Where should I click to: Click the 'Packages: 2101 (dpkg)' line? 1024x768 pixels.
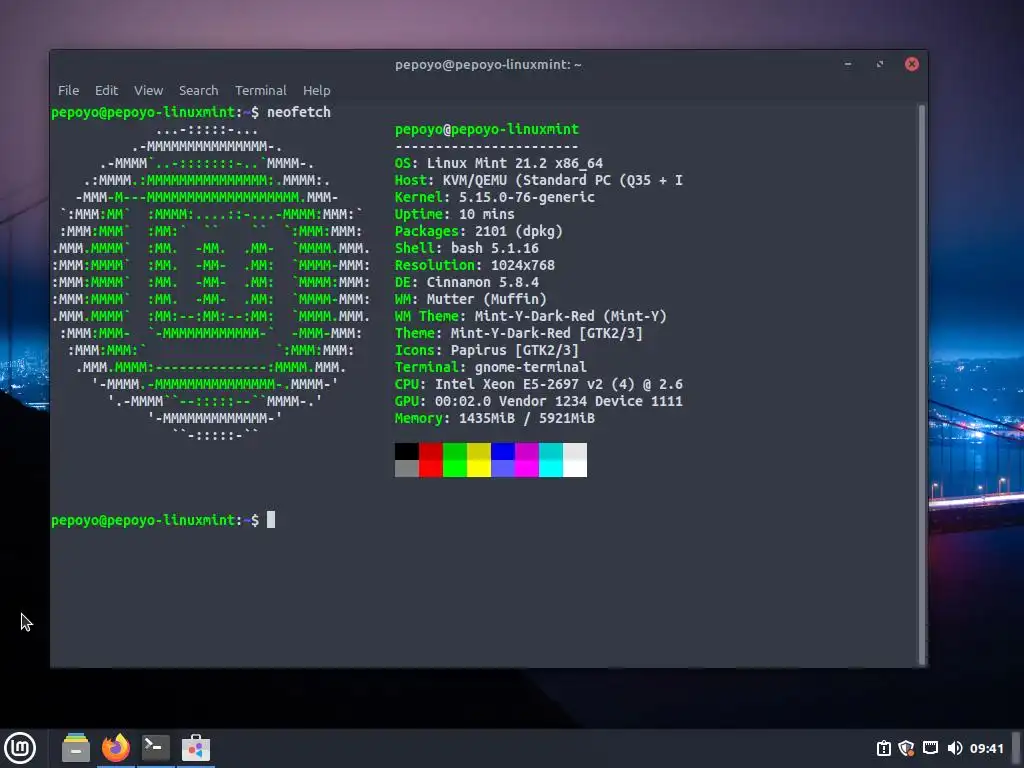(x=479, y=231)
